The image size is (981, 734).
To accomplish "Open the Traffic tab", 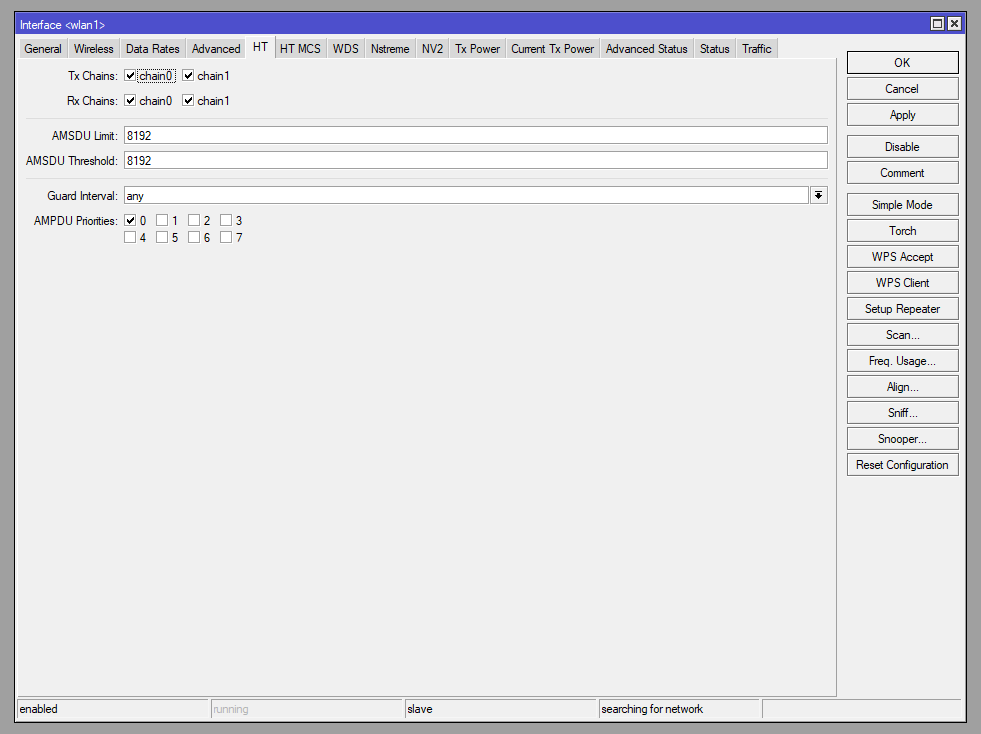I will (x=756, y=49).
